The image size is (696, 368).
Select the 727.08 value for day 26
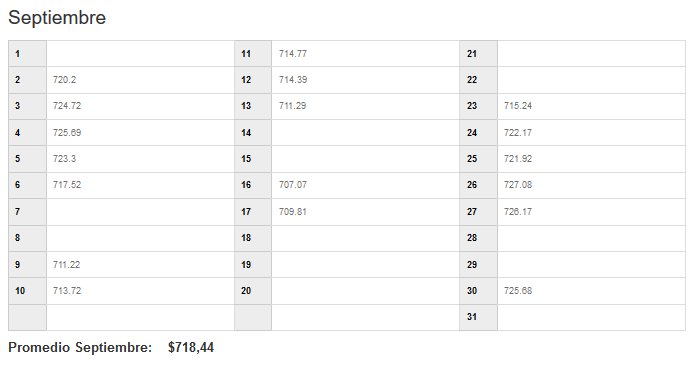pyautogui.click(x=518, y=185)
